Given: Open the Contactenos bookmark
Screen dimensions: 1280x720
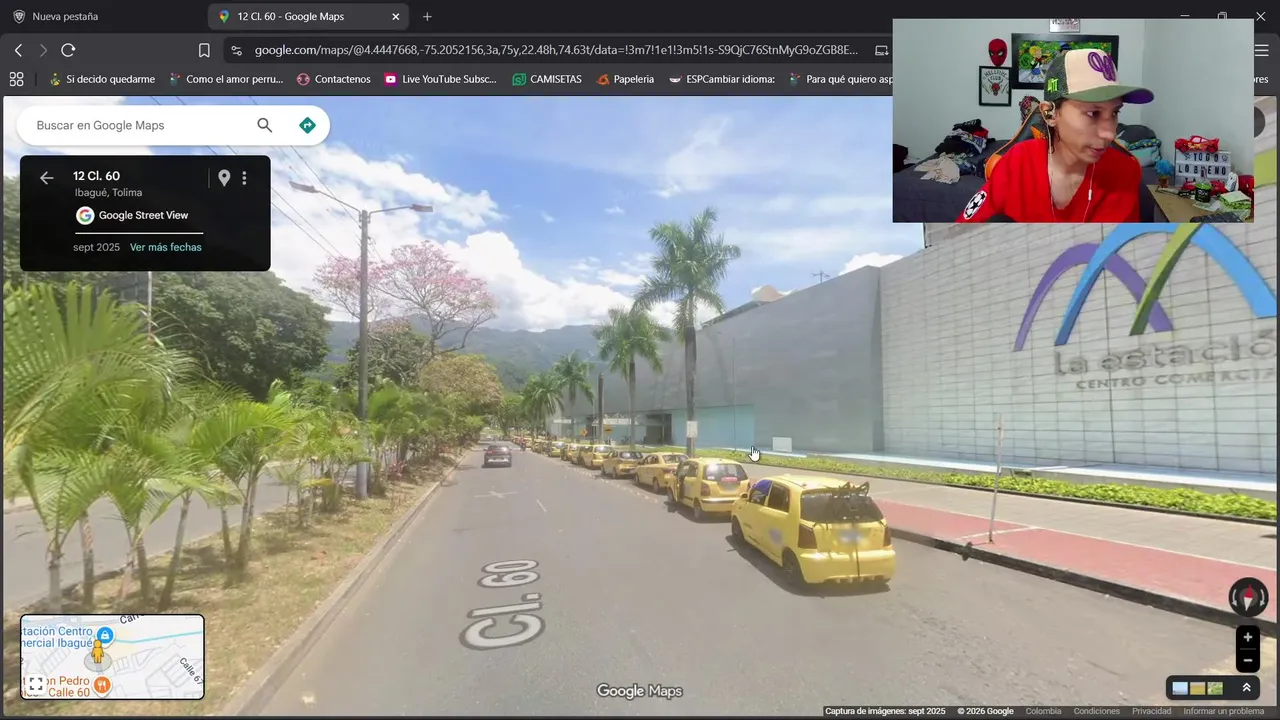Looking at the screenshot, I should pyautogui.click(x=333, y=79).
